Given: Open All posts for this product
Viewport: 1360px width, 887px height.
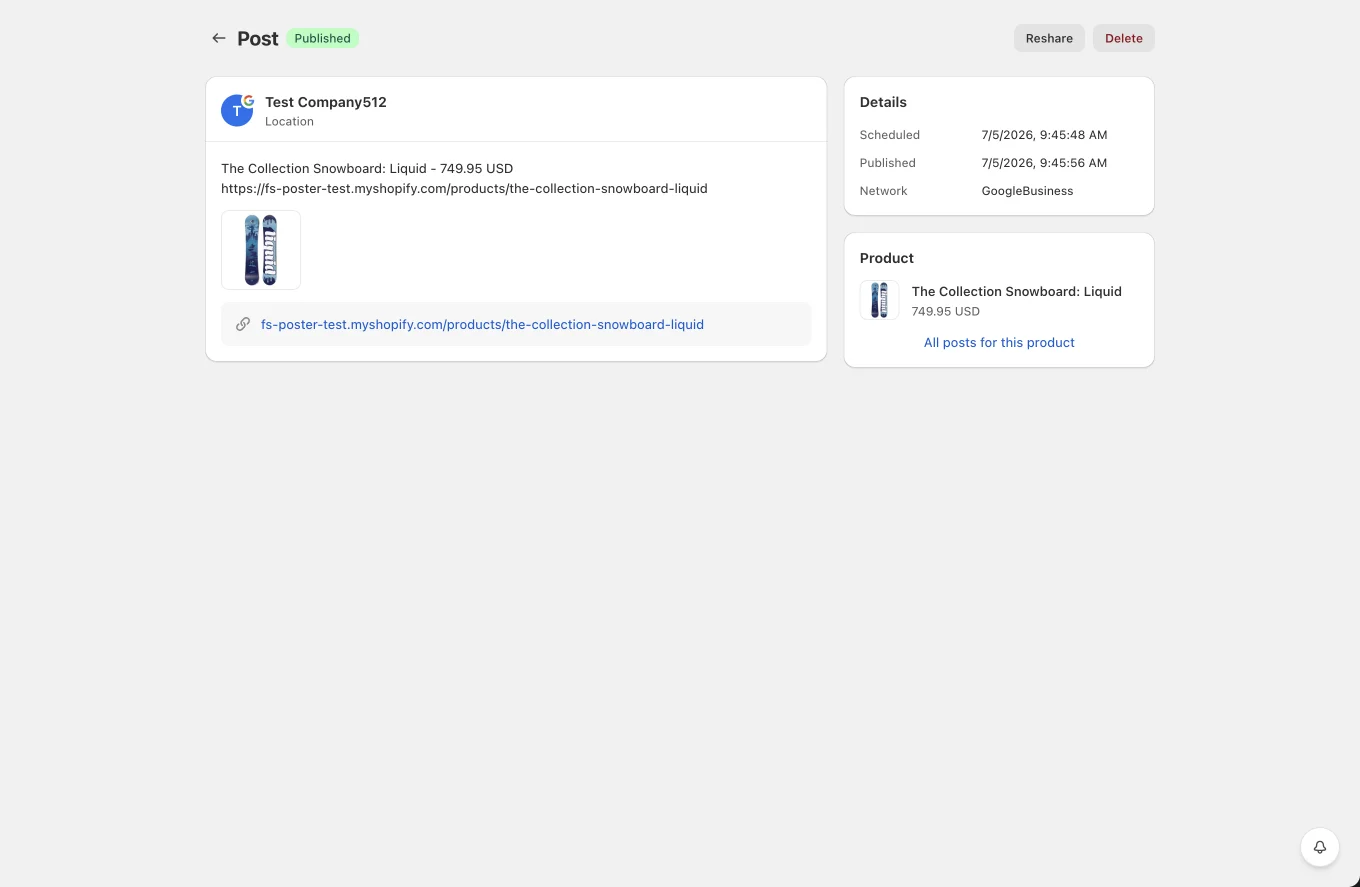Looking at the screenshot, I should (x=999, y=342).
